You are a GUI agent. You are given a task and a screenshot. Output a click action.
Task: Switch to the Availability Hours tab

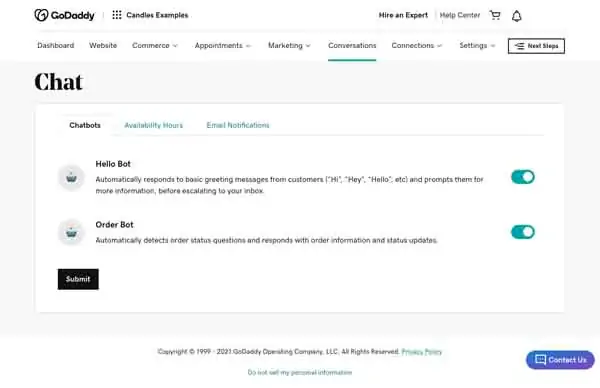click(x=153, y=125)
